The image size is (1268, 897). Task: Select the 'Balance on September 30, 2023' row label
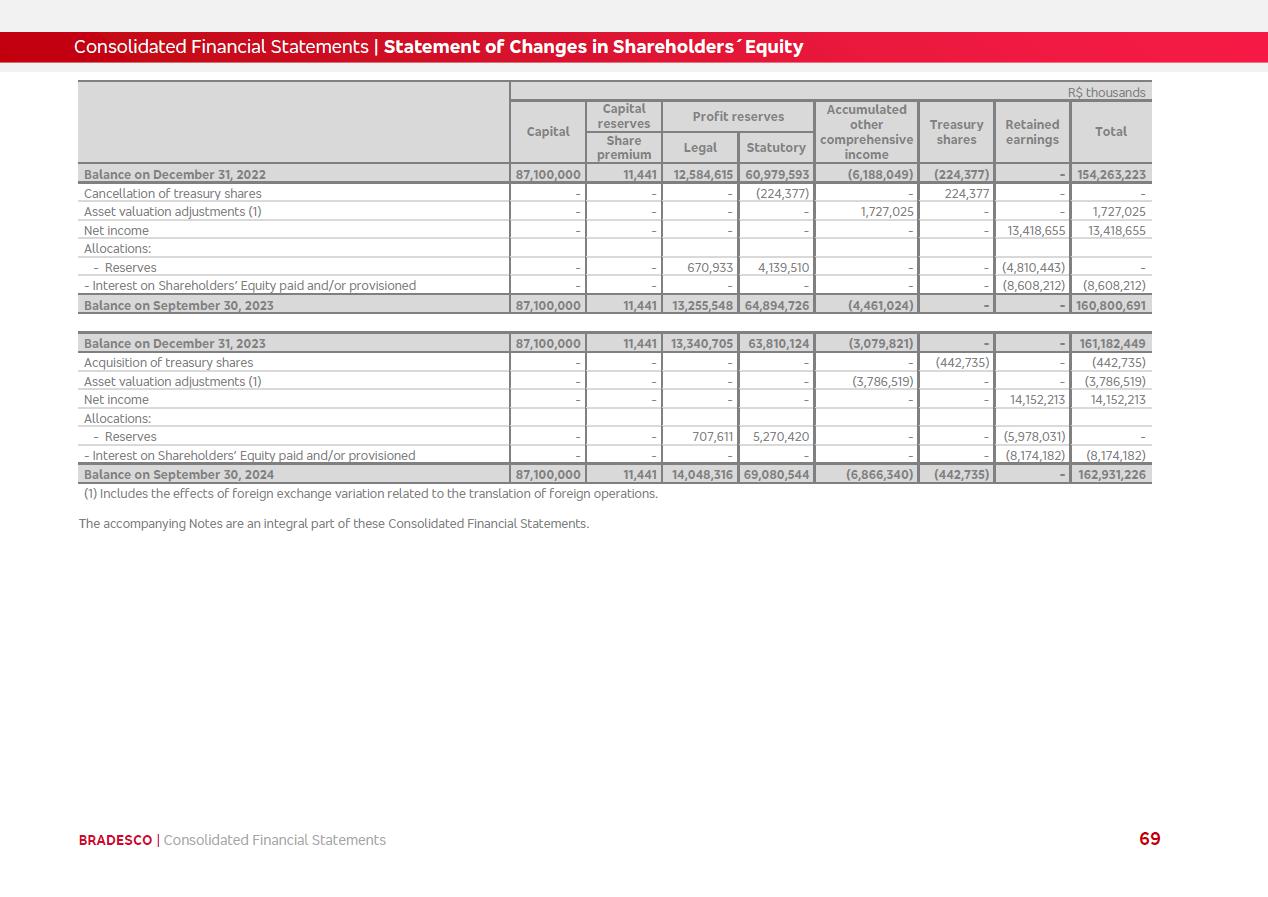pyautogui.click(x=179, y=305)
